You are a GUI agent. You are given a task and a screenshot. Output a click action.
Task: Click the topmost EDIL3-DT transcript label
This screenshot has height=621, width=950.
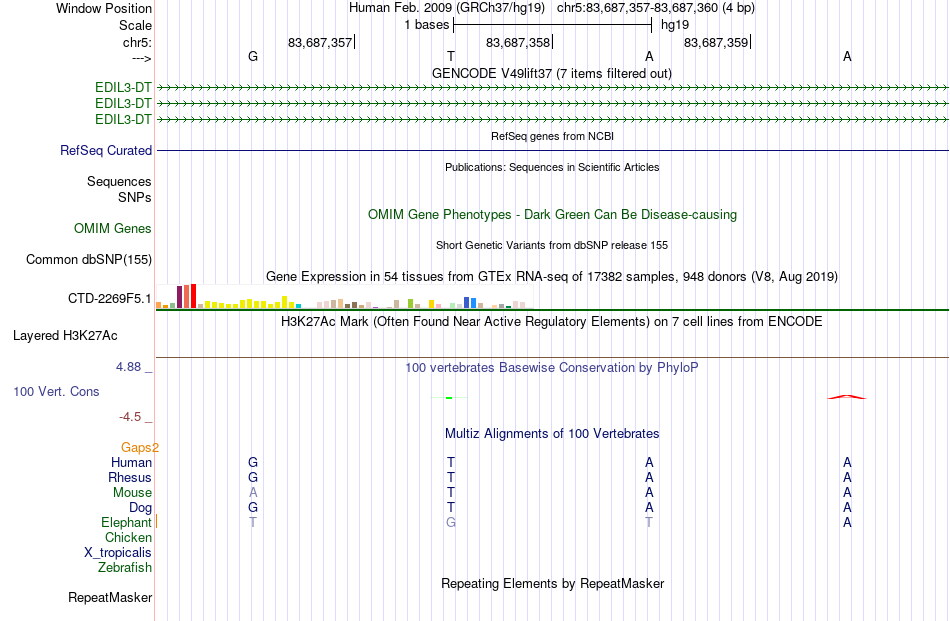coord(123,88)
